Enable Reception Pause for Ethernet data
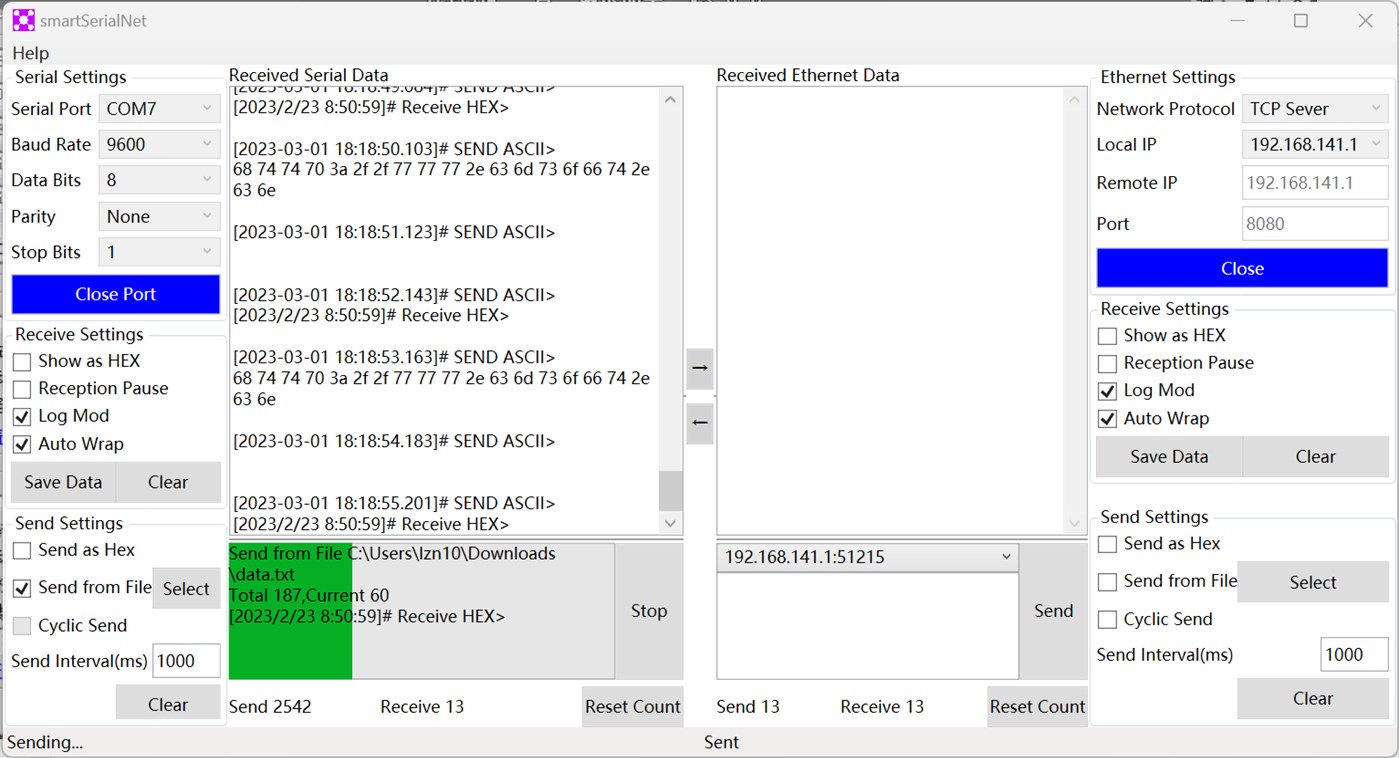This screenshot has height=758, width=1399. (1107, 362)
